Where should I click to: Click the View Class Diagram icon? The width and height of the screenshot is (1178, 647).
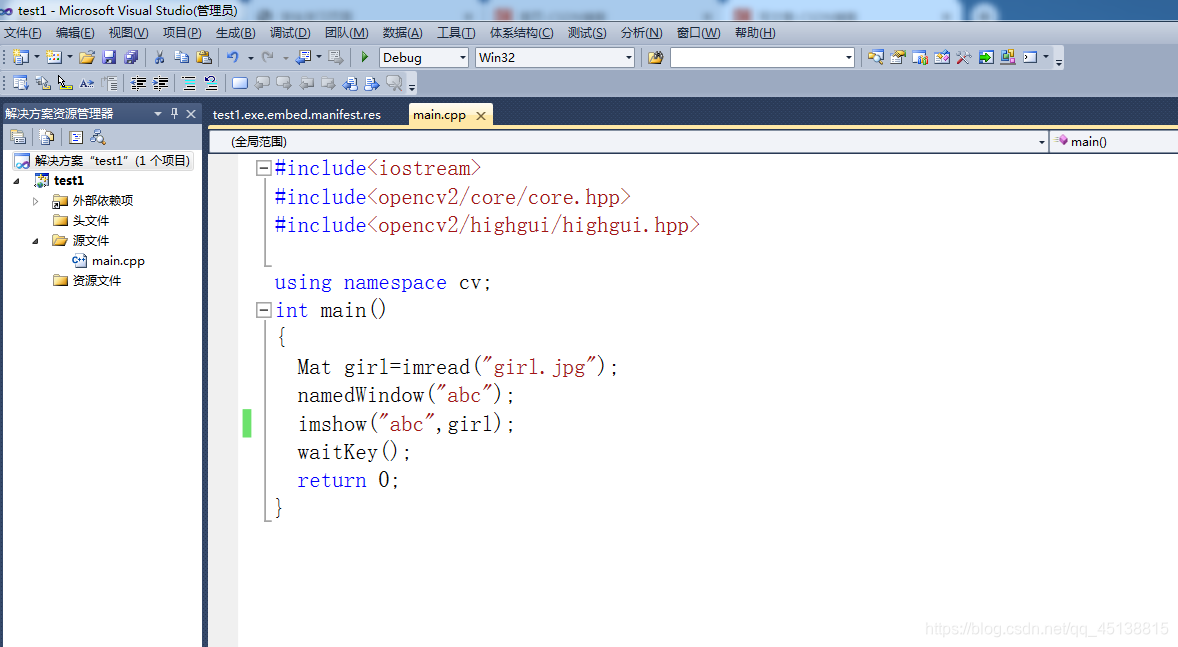(98, 137)
